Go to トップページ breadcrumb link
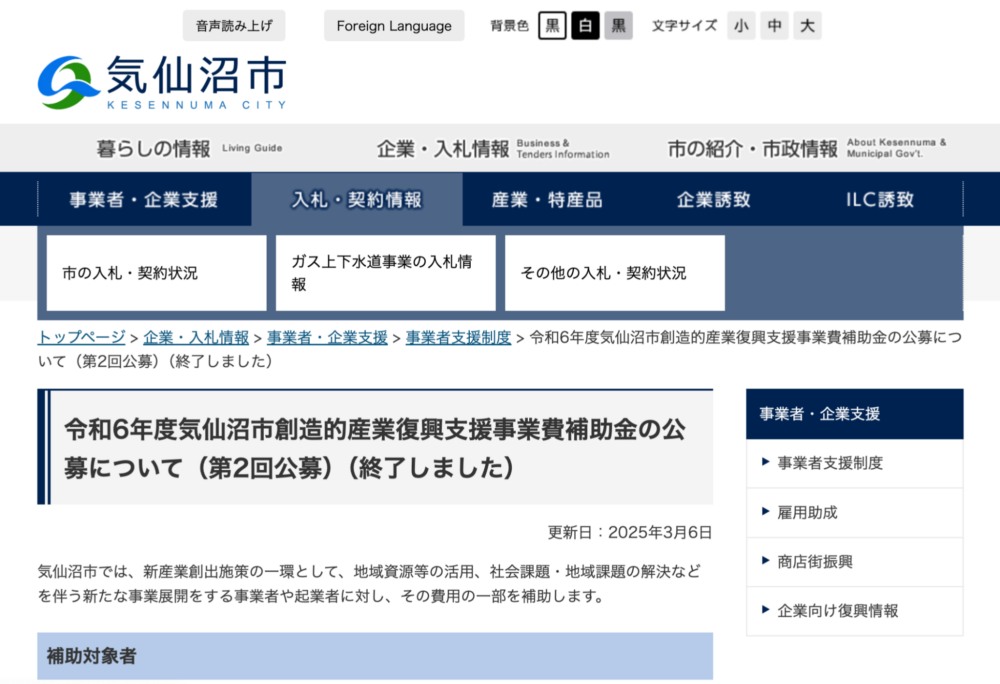Screen dimensions: 1000x684 pos(82,337)
